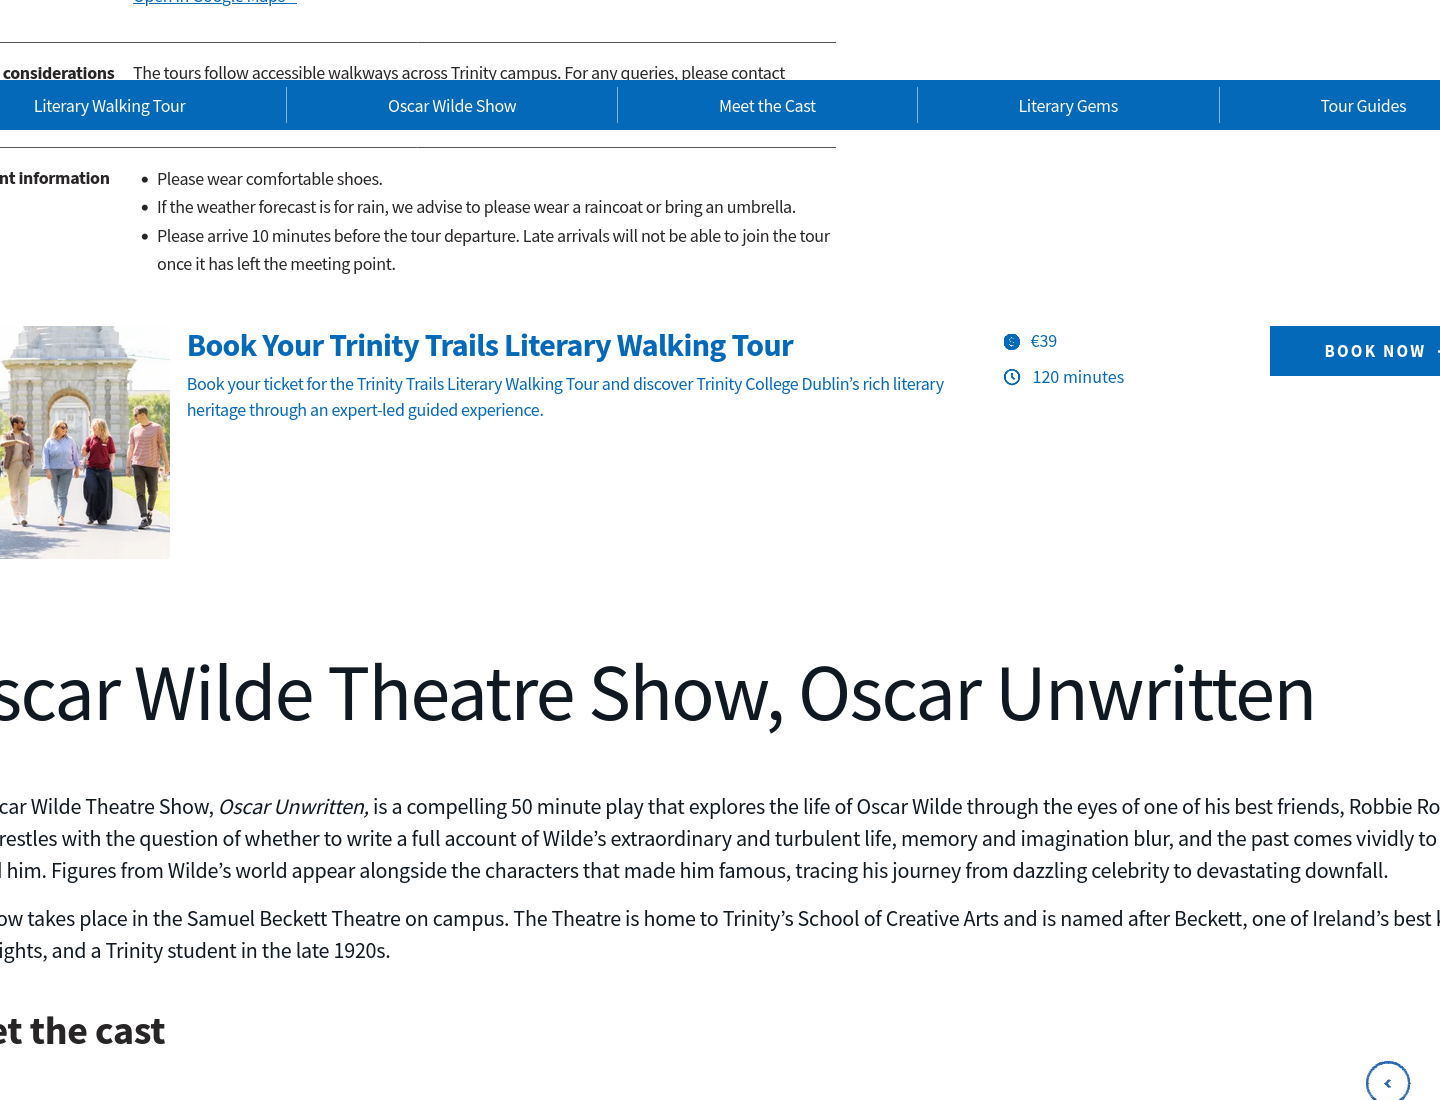Click the Important information row label
This screenshot has height=1100, width=1440.
click(x=55, y=178)
